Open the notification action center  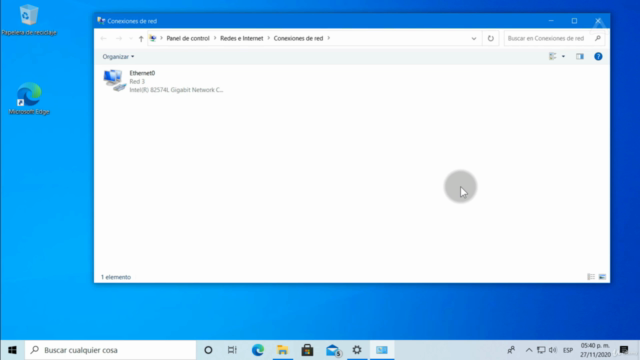click(x=624, y=350)
